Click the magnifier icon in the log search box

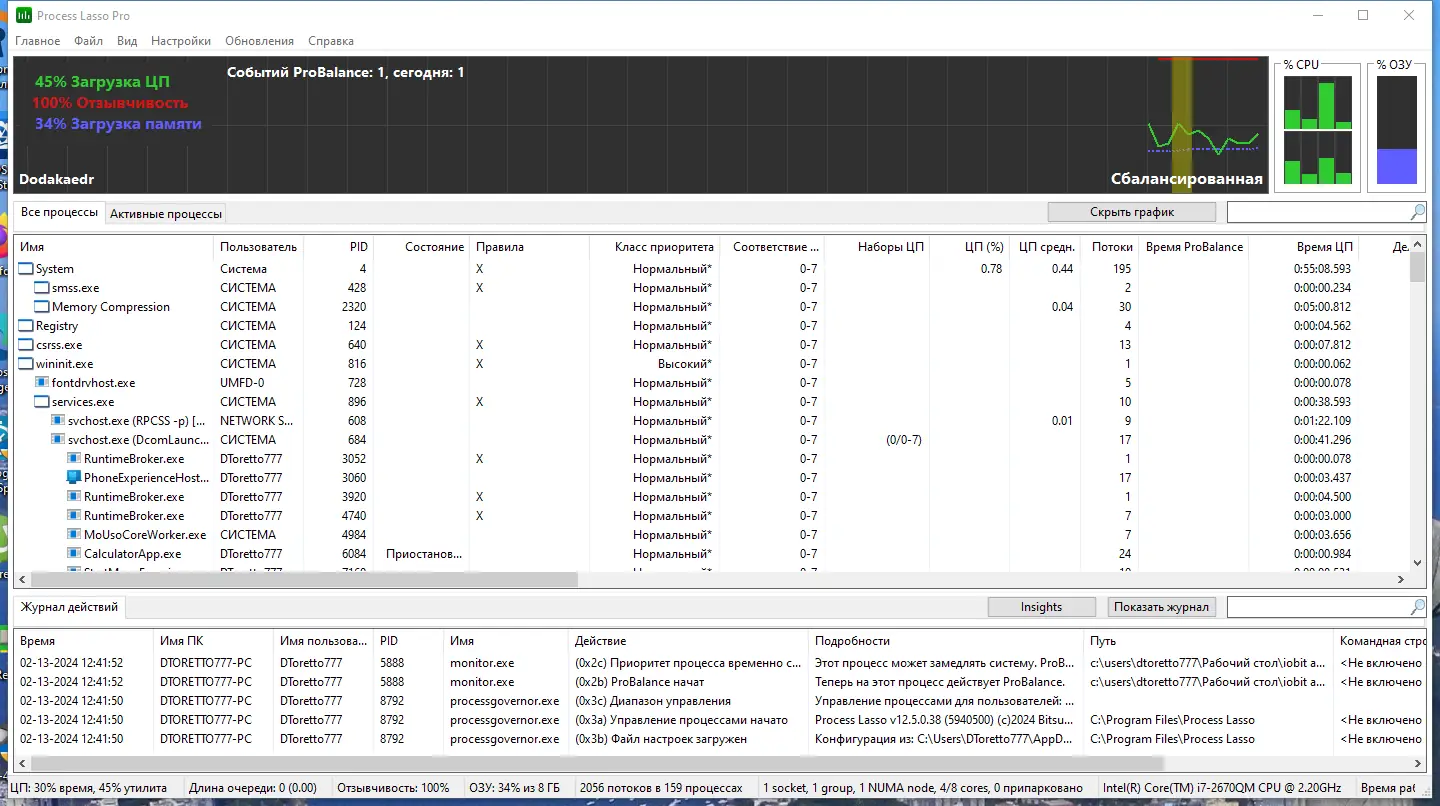pyautogui.click(x=1417, y=607)
